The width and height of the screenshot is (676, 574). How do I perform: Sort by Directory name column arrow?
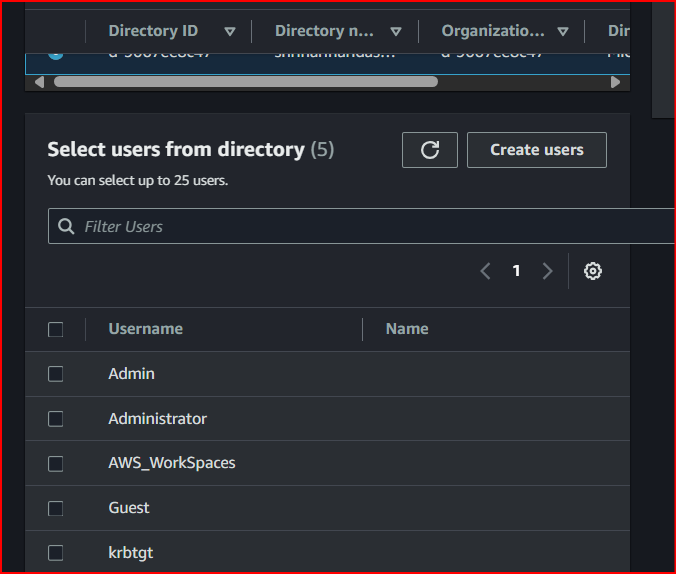point(396,31)
